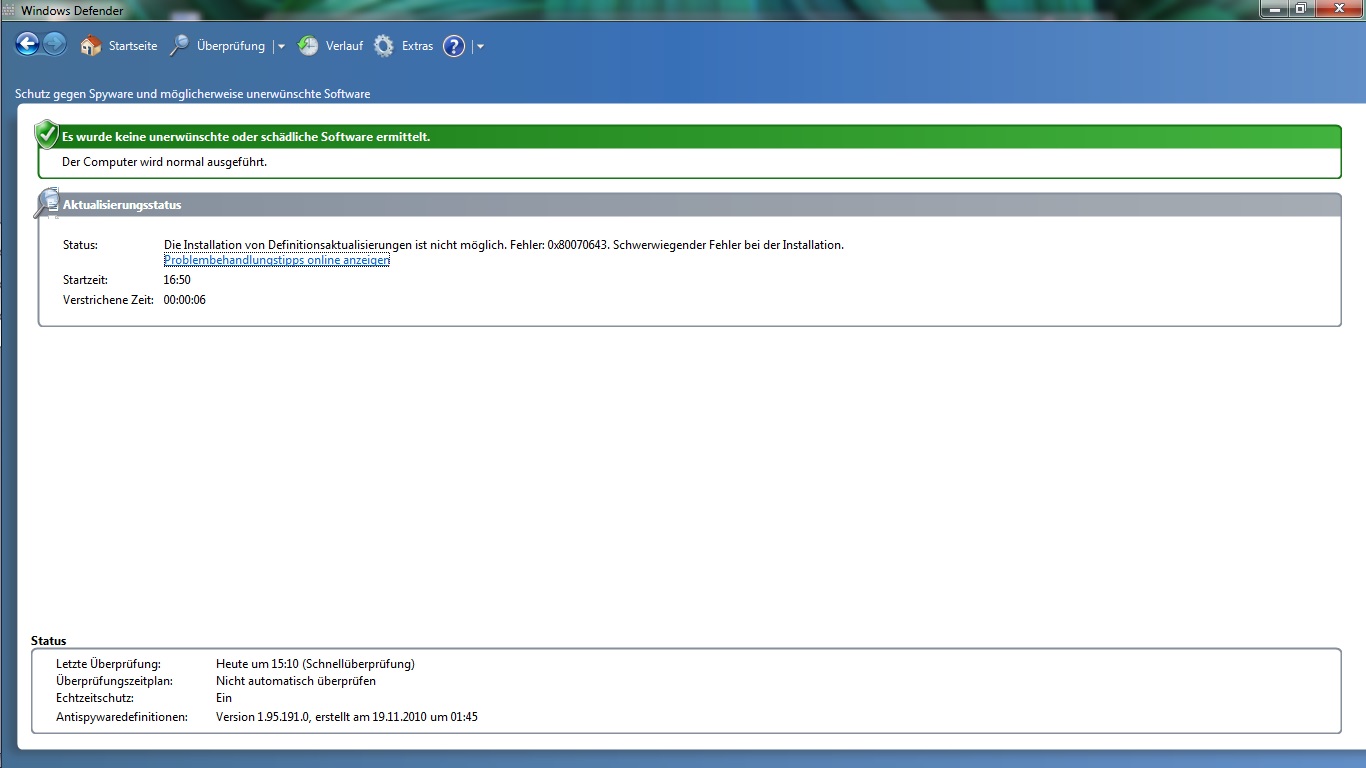This screenshot has height=768, width=1366.
Task: Restore down the Windows Defender window
Action: pyautogui.click(x=1301, y=9)
